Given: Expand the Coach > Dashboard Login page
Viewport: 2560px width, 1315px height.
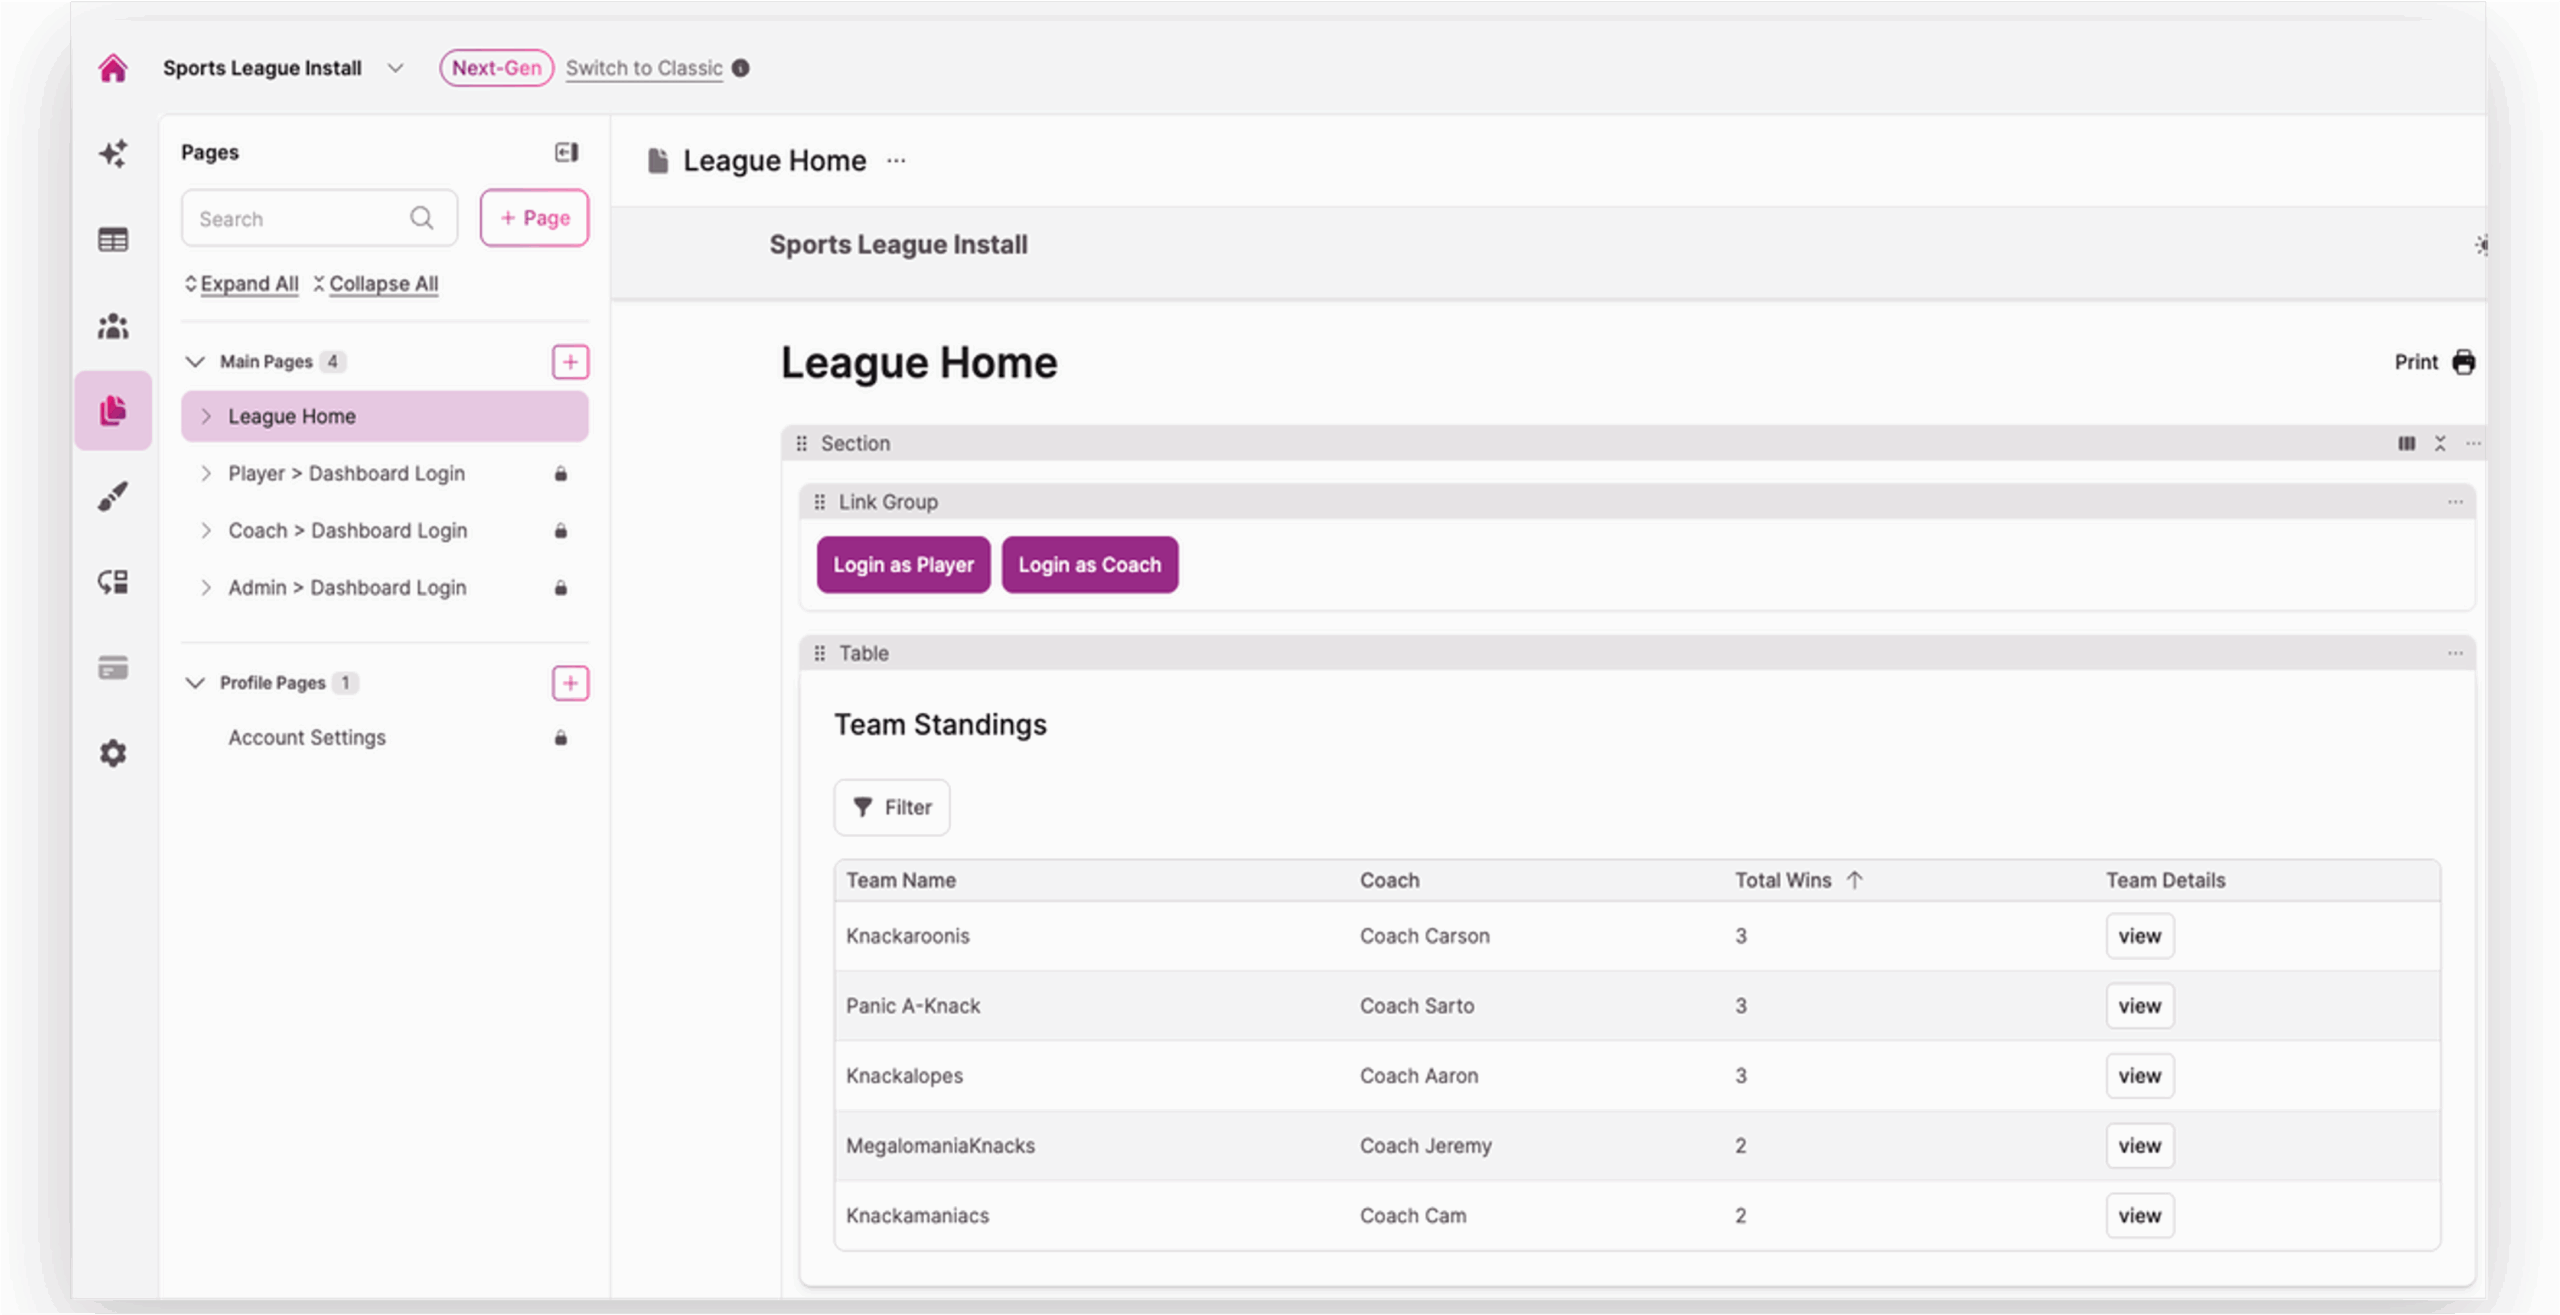Looking at the screenshot, I should (x=206, y=530).
